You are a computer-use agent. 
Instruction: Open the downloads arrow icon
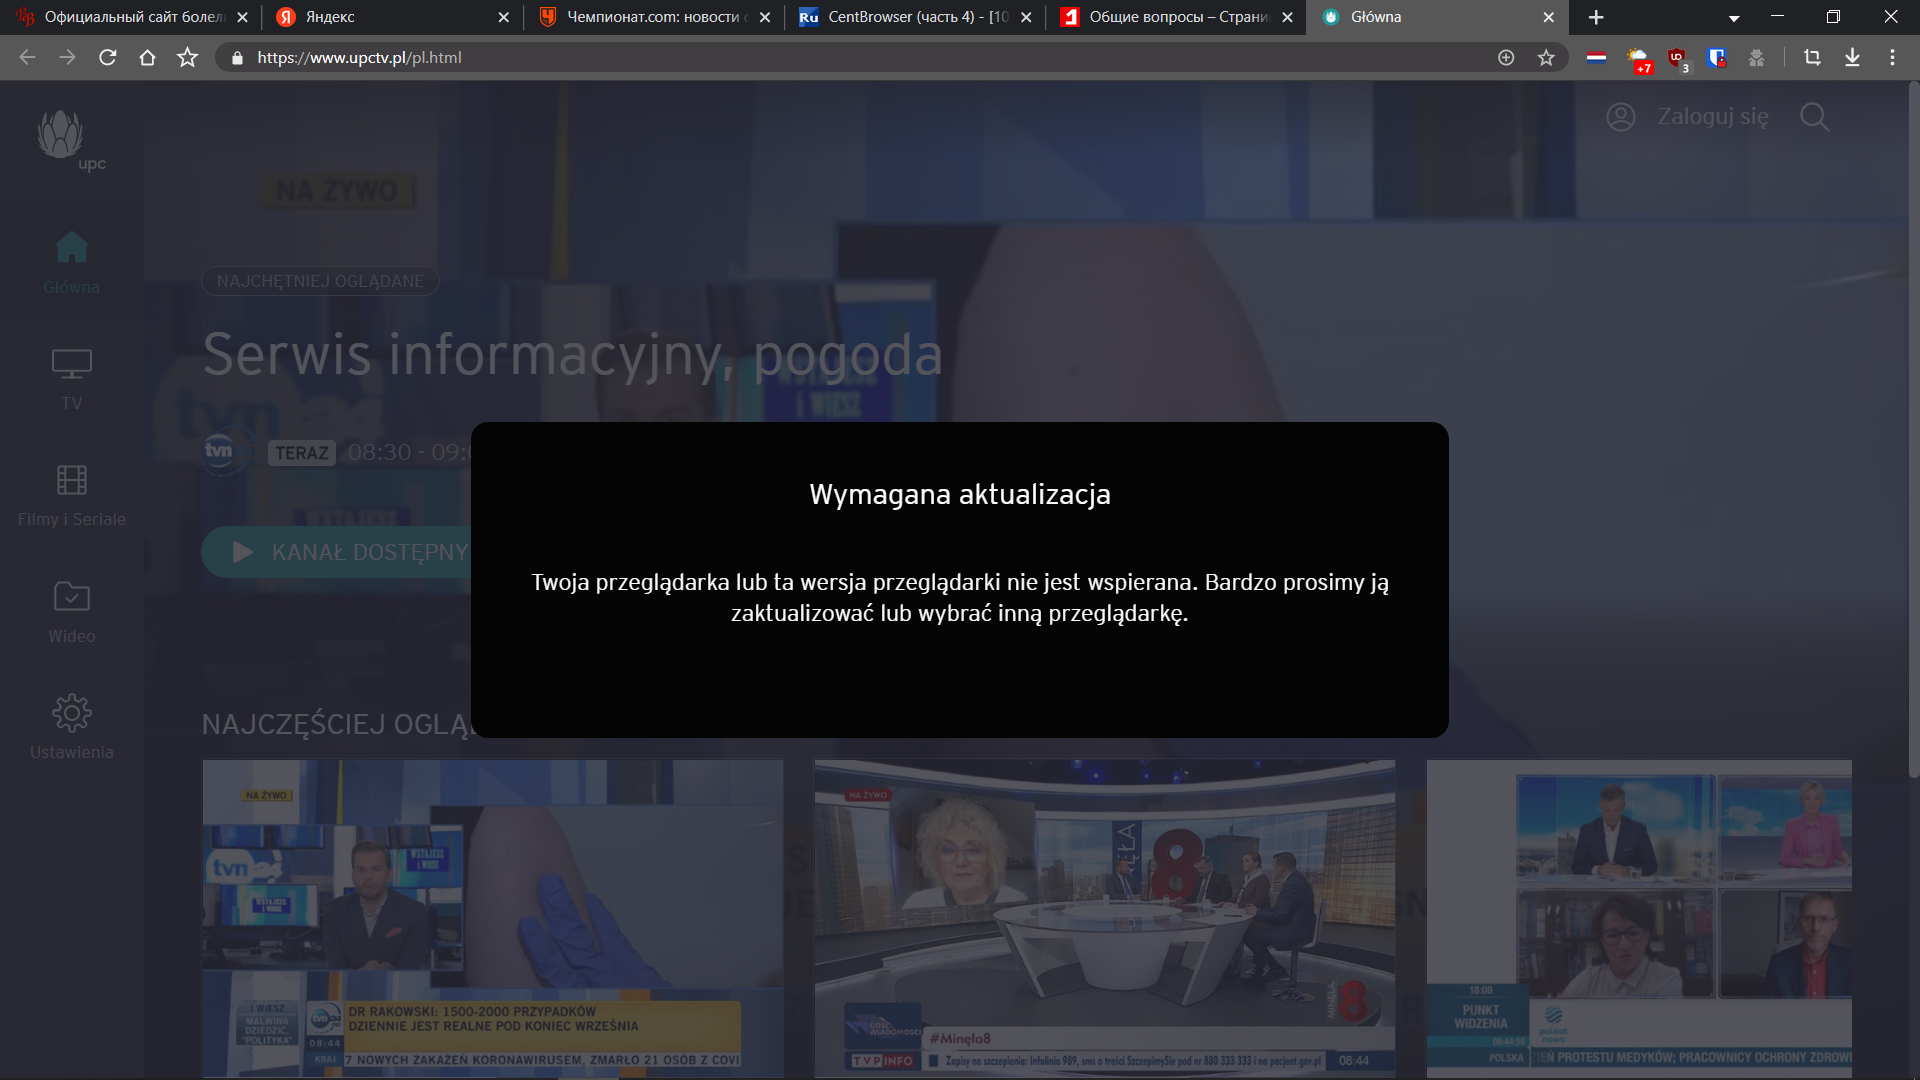[1852, 58]
